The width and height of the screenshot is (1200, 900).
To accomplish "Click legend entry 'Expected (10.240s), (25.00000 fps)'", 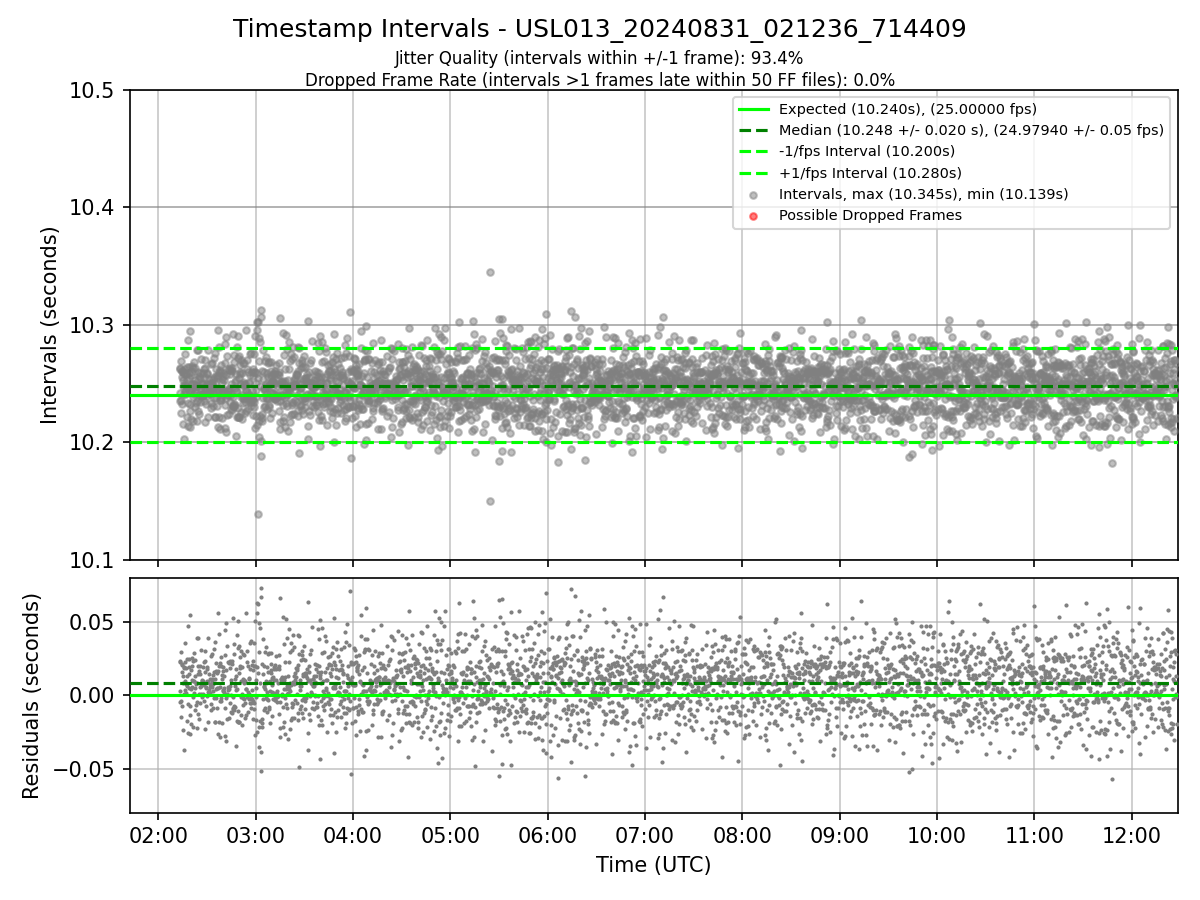I will coord(907,109).
